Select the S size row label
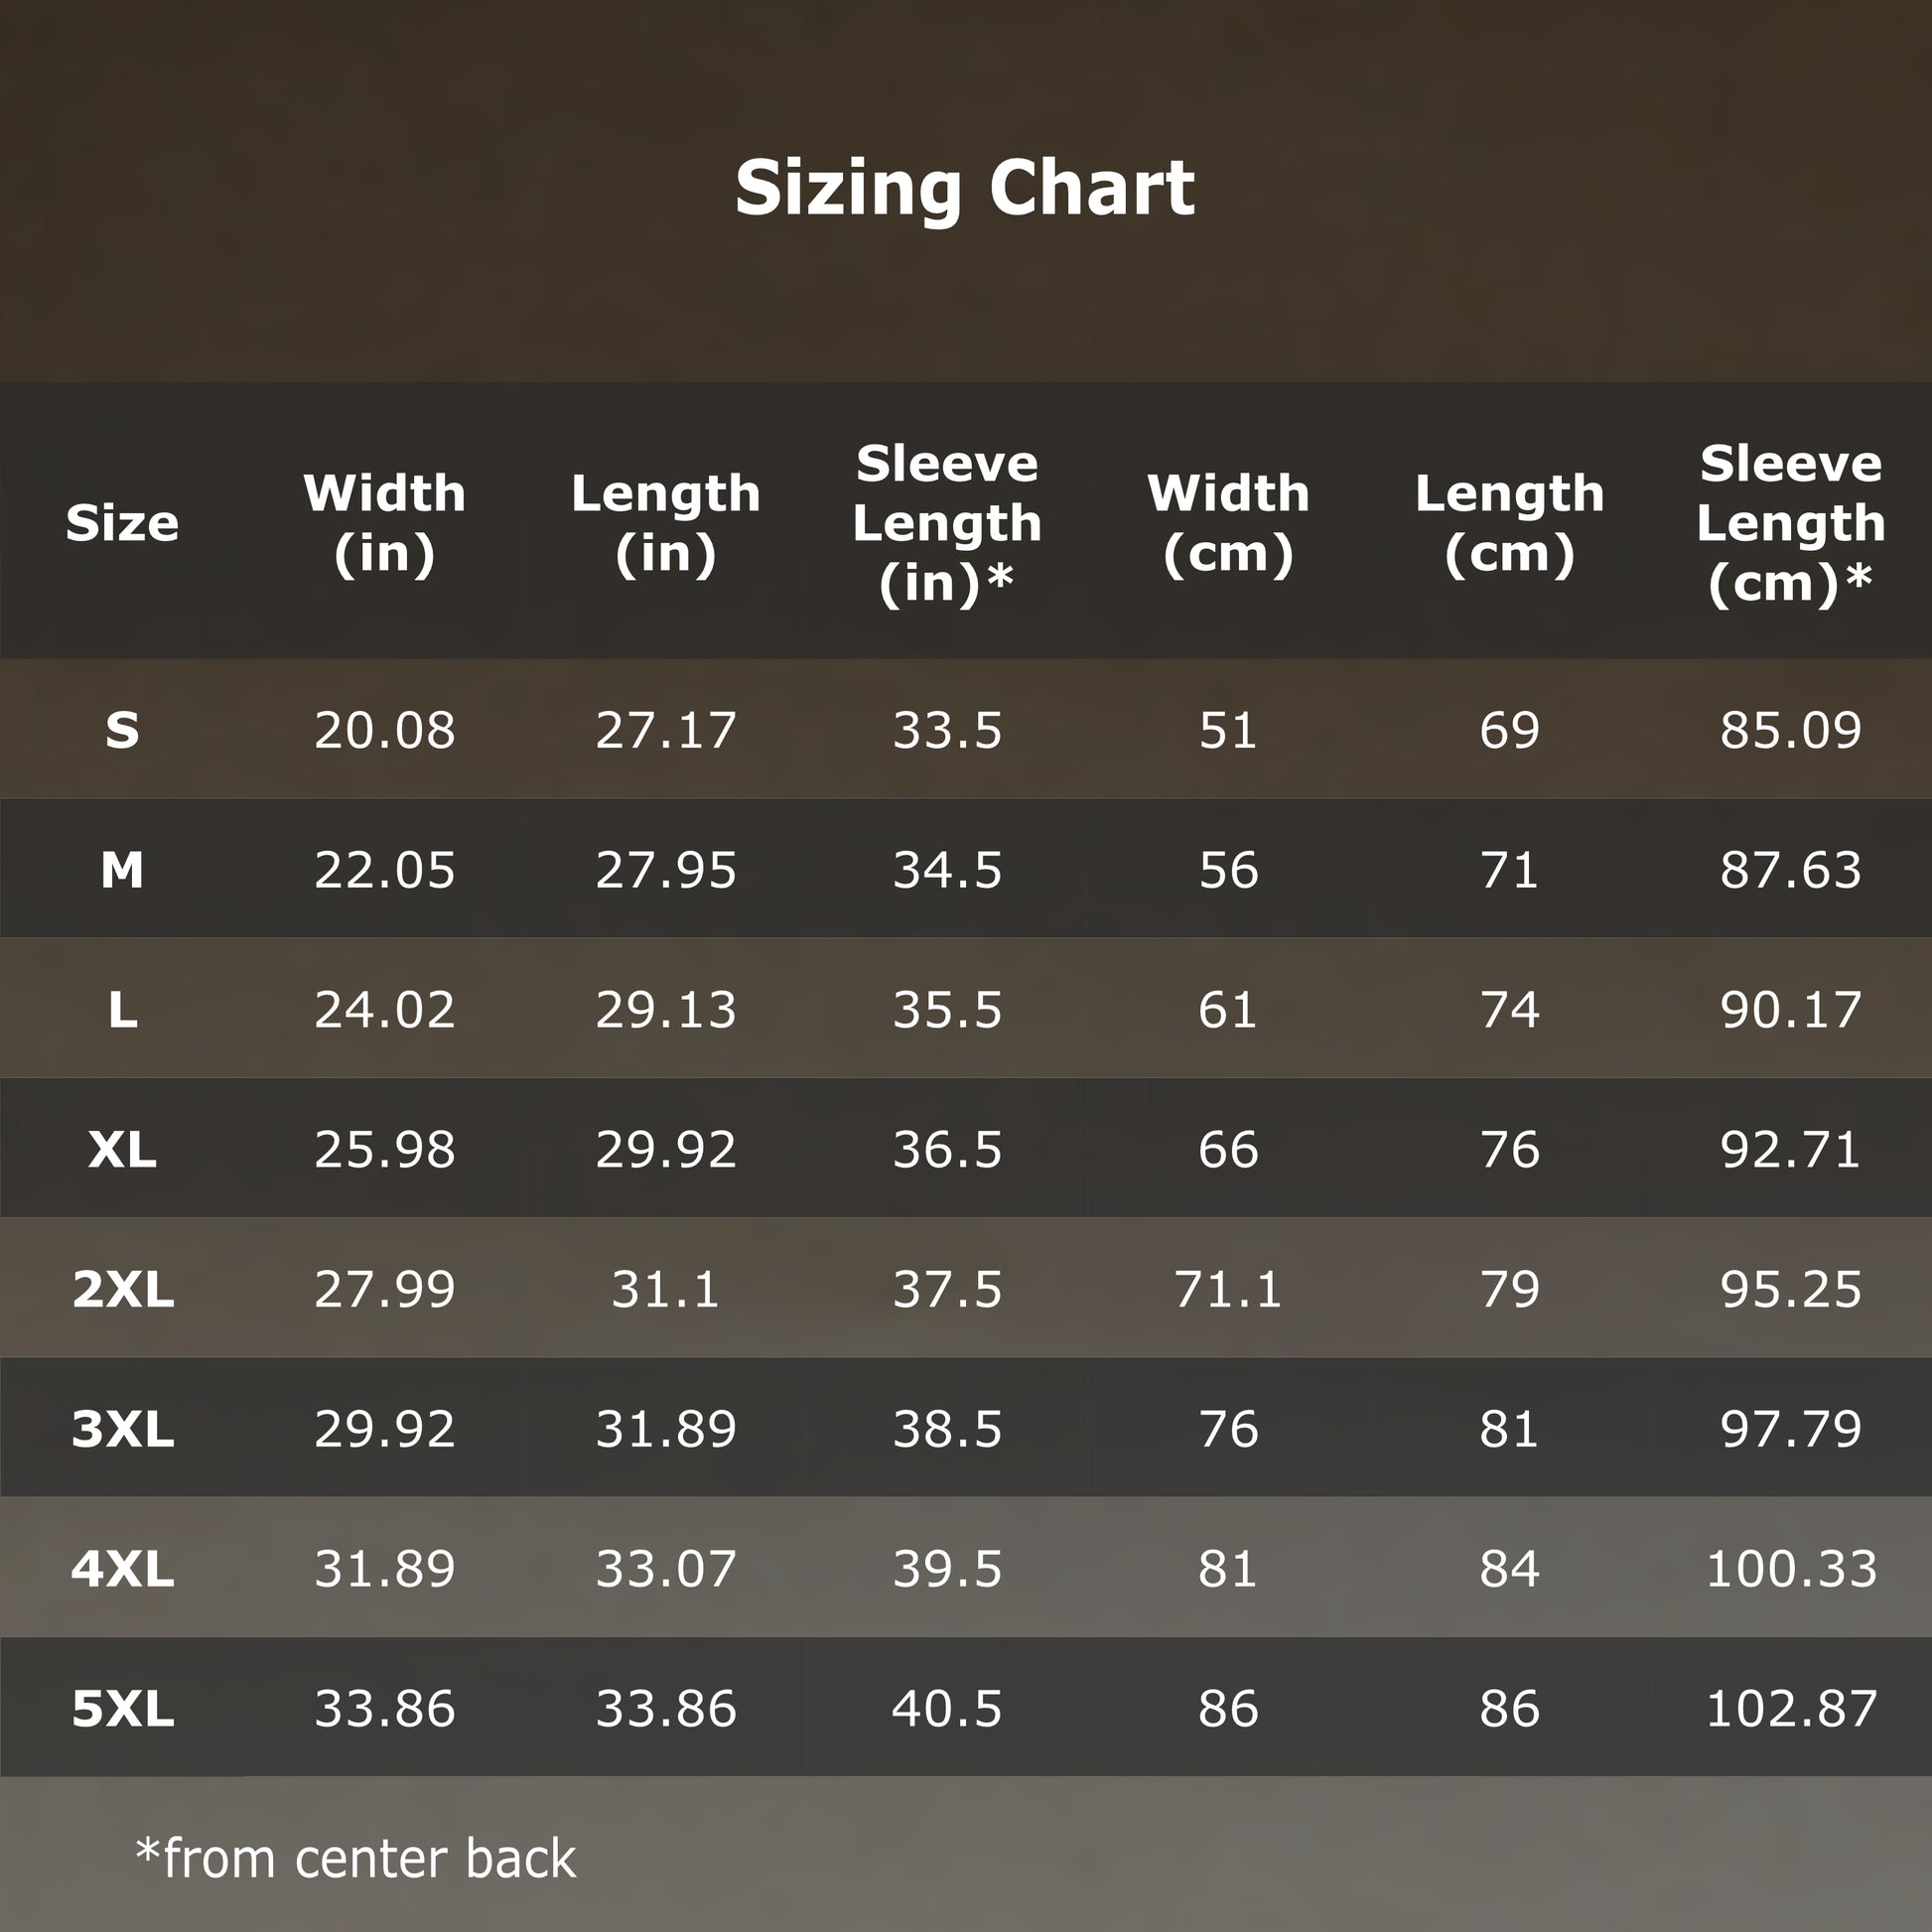1932x1932 pixels. (122, 730)
